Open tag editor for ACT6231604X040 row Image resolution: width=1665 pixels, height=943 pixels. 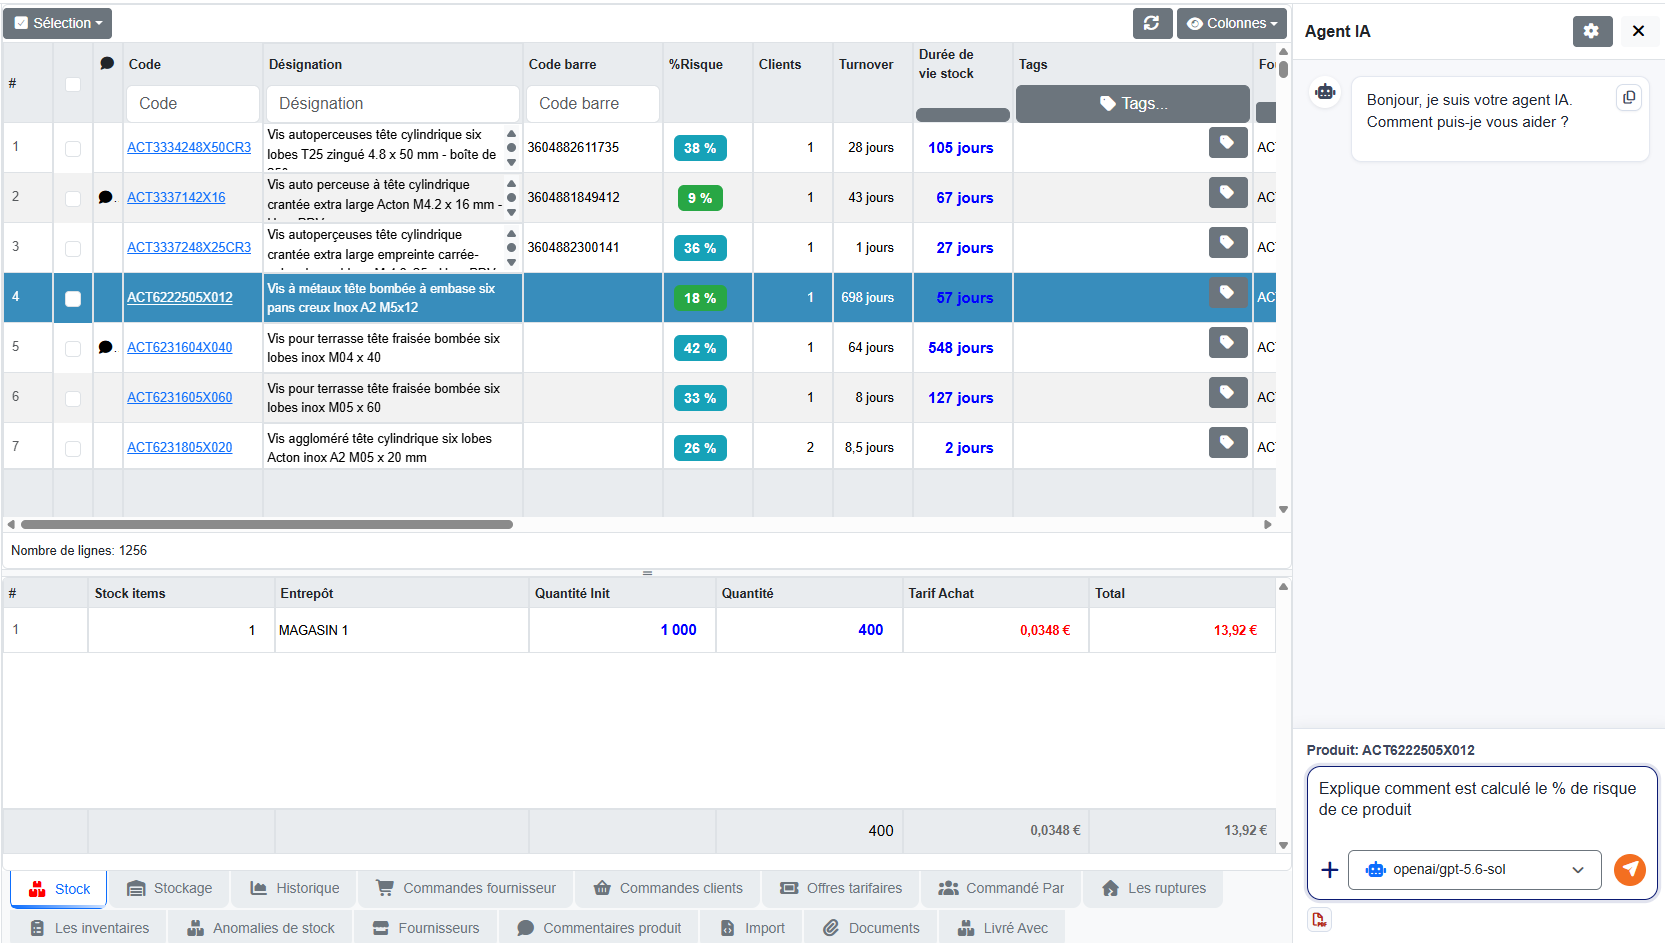(1227, 342)
